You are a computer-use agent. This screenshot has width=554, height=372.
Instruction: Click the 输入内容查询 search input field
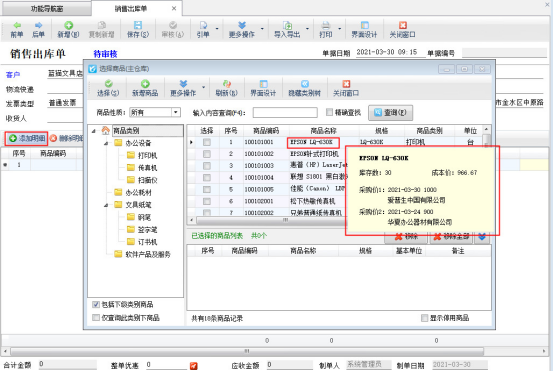tap(285, 112)
